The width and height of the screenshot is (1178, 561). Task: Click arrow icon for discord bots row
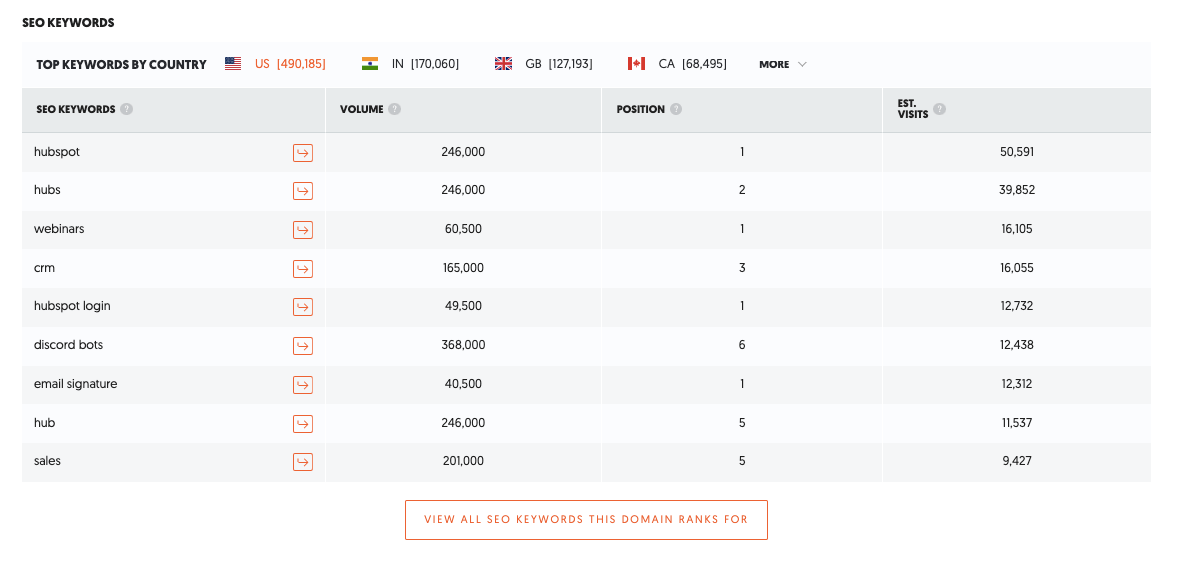tap(302, 346)
